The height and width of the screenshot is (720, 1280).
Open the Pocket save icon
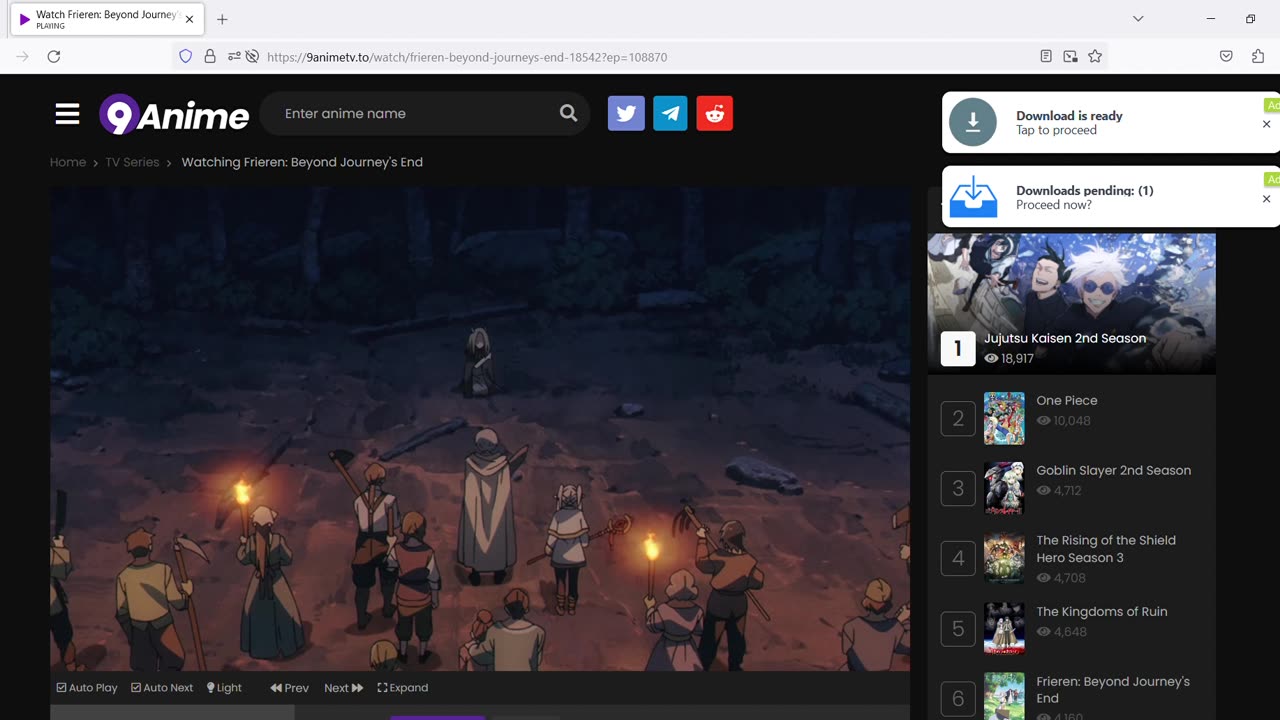[1226, 57]
